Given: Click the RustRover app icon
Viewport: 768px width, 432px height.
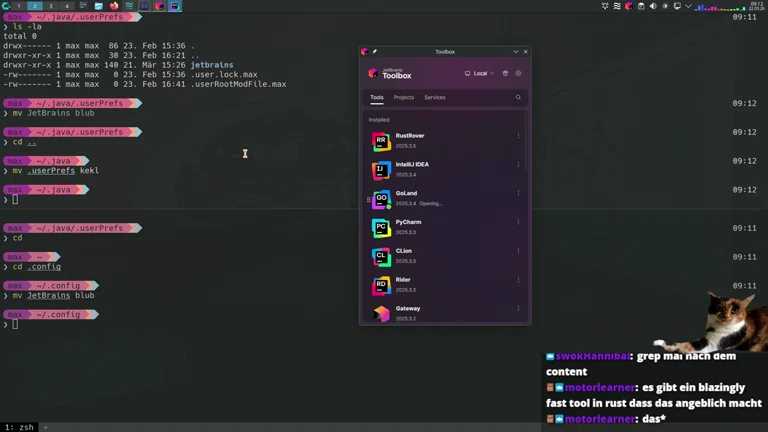Looking at the screenshot, I should [x=381, y=142].
